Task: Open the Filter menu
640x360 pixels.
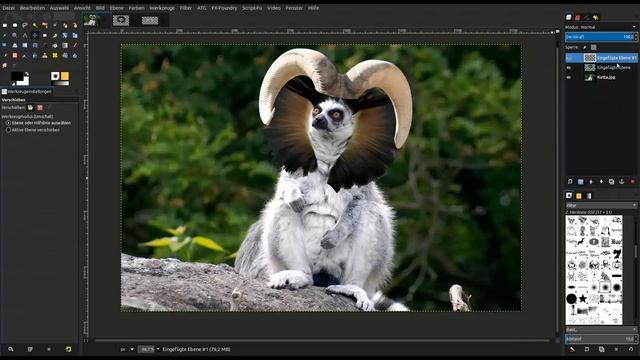Action: pos(186,8)
